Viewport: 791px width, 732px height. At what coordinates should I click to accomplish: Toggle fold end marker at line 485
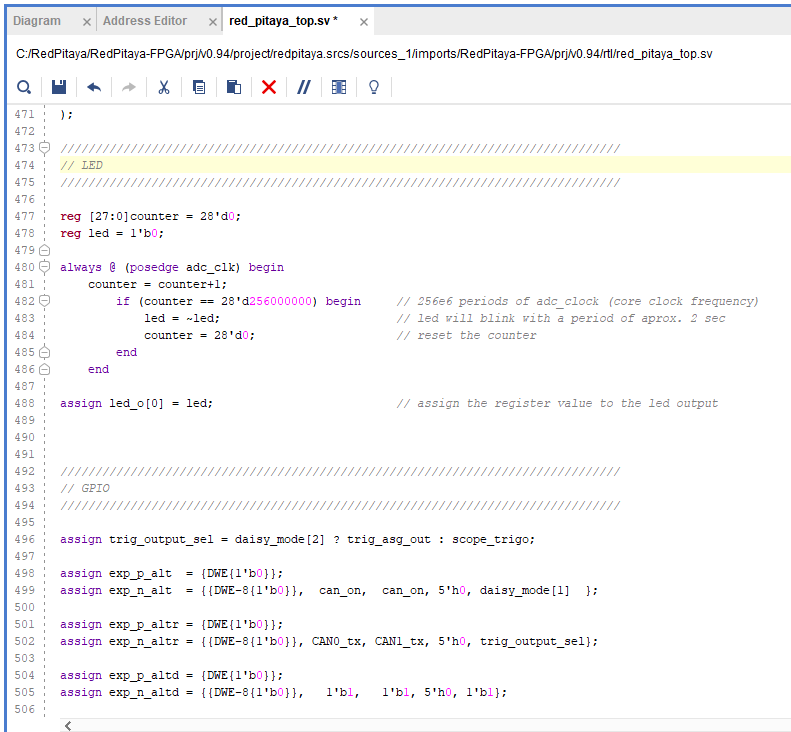click(x=44, y=352)
